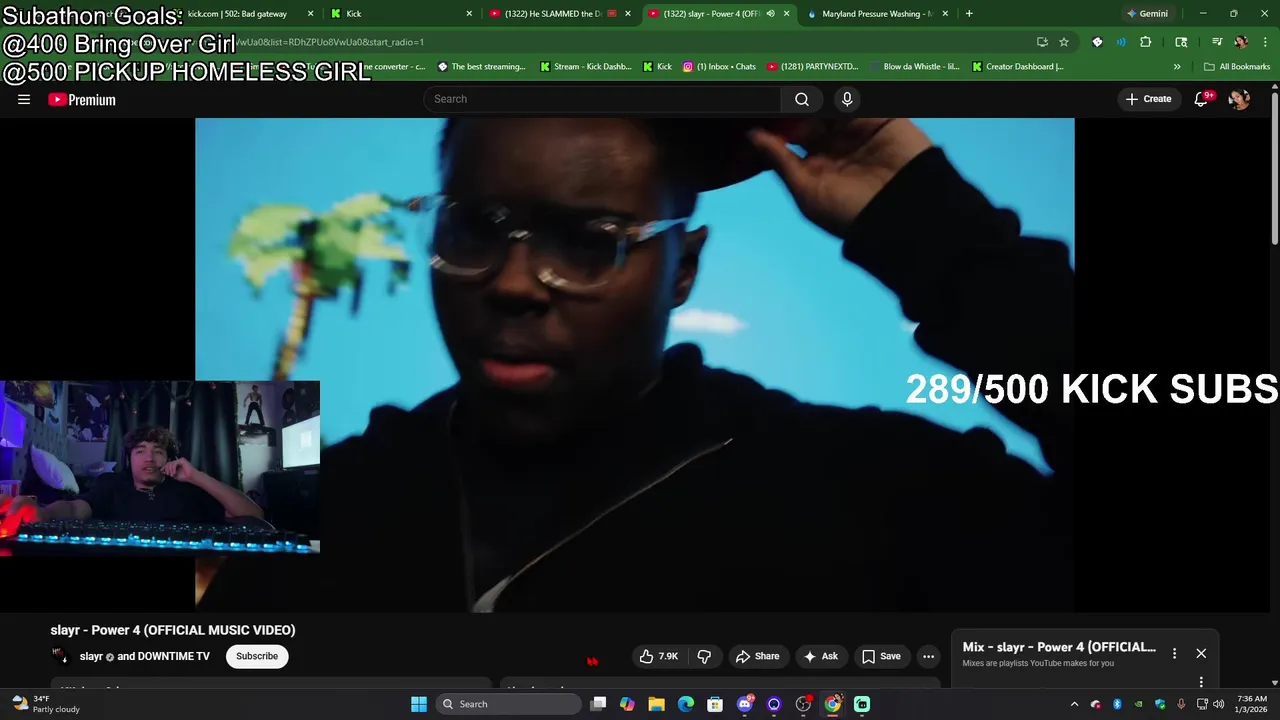Subscribe to slayr and DOWNTIME TV
This screenshot has width=1280, height=720.
pos(257,656)
